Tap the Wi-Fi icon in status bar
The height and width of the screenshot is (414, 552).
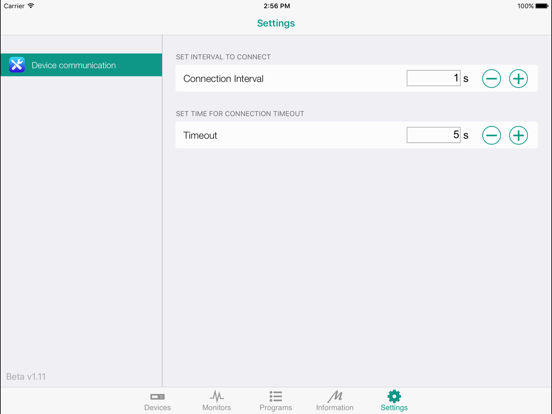click(31, 6)
